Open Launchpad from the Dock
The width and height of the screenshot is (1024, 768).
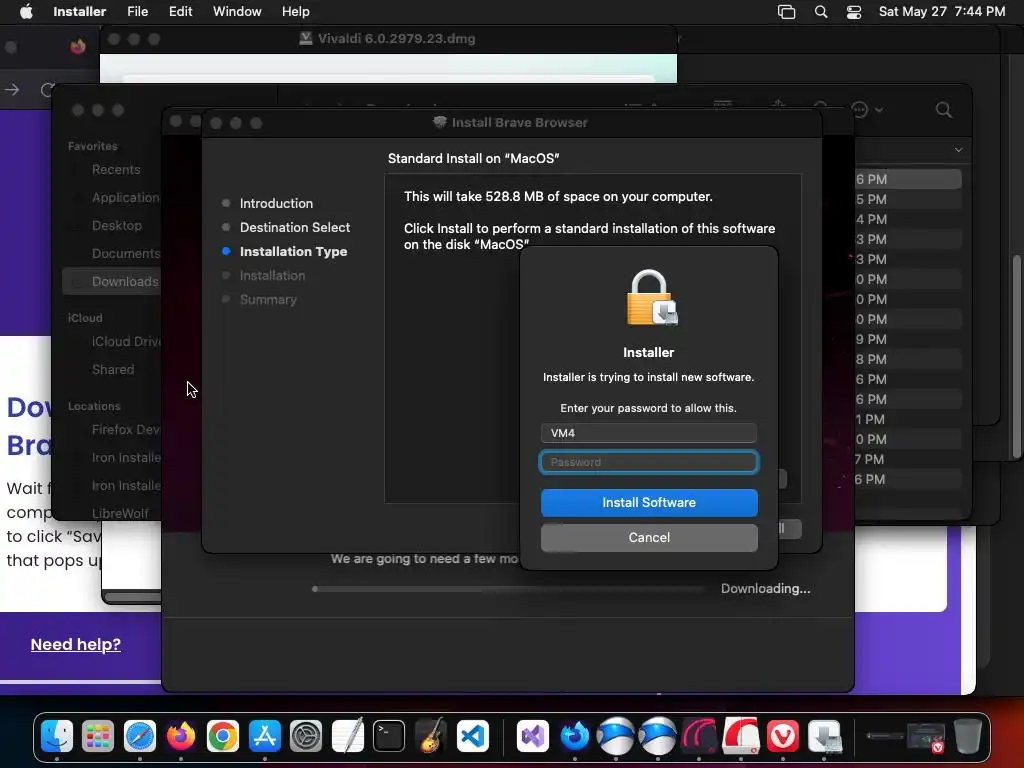[x=98, y=737]
